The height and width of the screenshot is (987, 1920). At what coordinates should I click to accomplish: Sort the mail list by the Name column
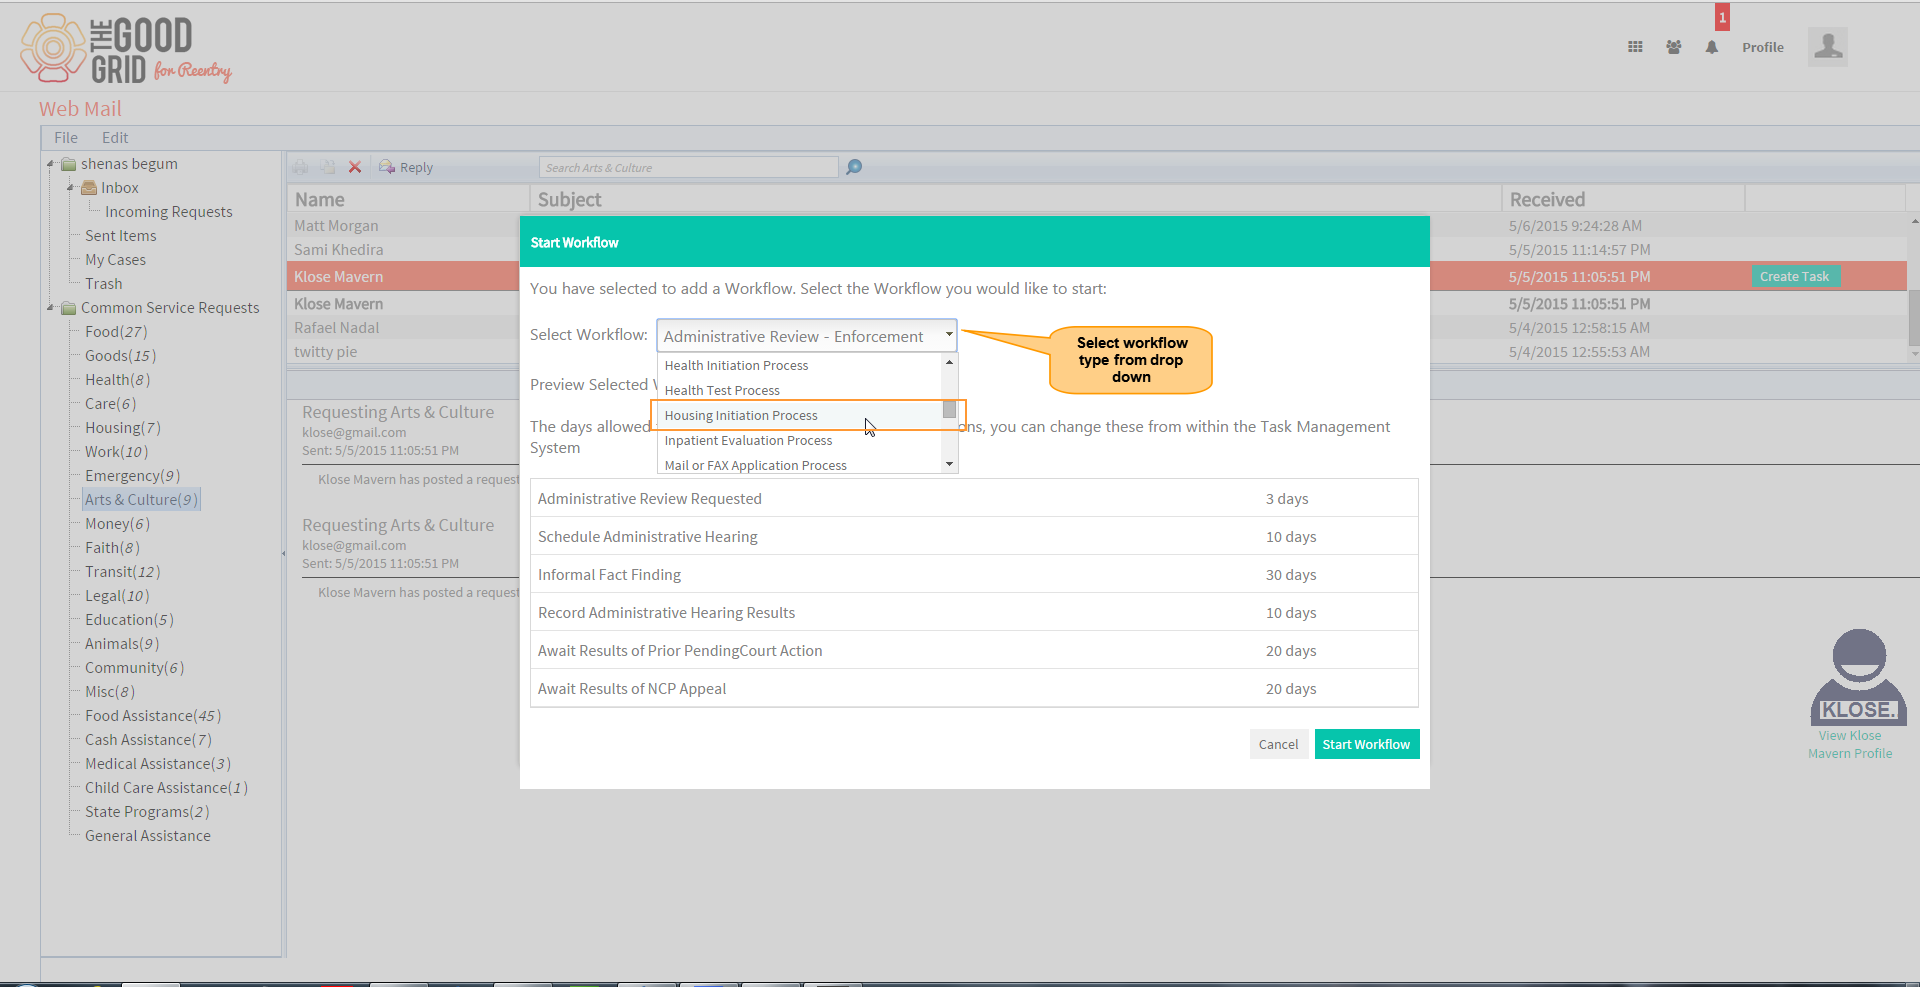(408, 200)
